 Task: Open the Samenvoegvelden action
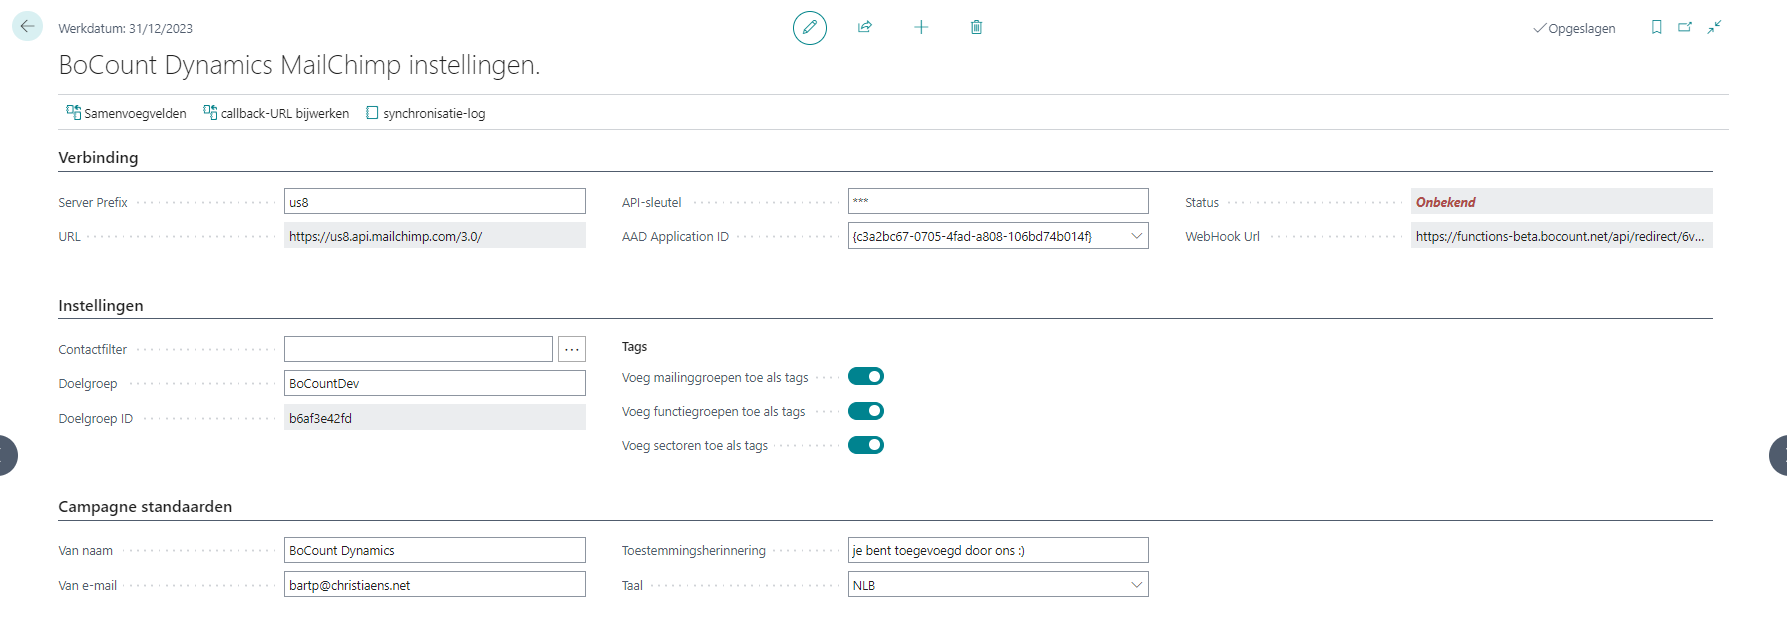pos(126,113)
